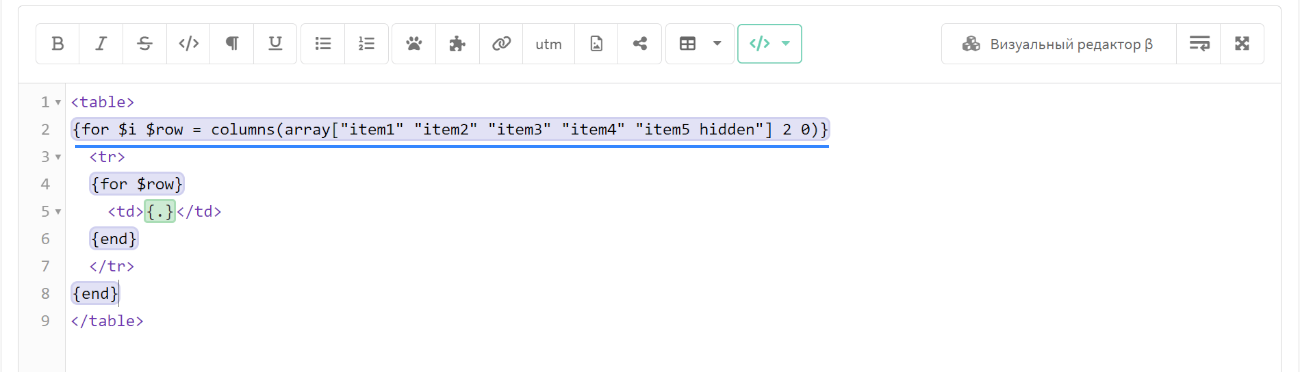The width and height of the screenshot is (1300, 372).
Task: Click opening <table> tag text
Action: 102,102
